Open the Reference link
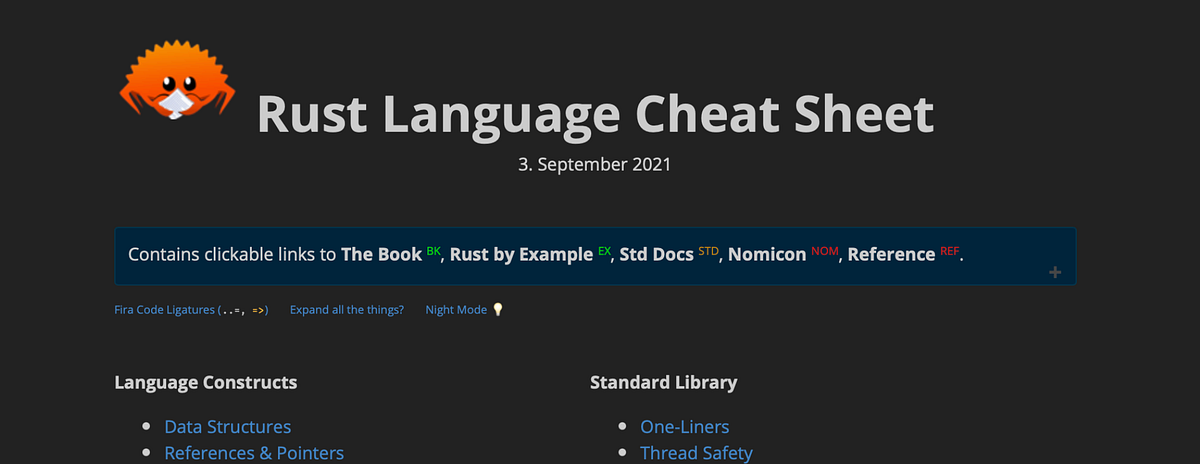Screen dimensions: 1200x464 tap(893, 254)
